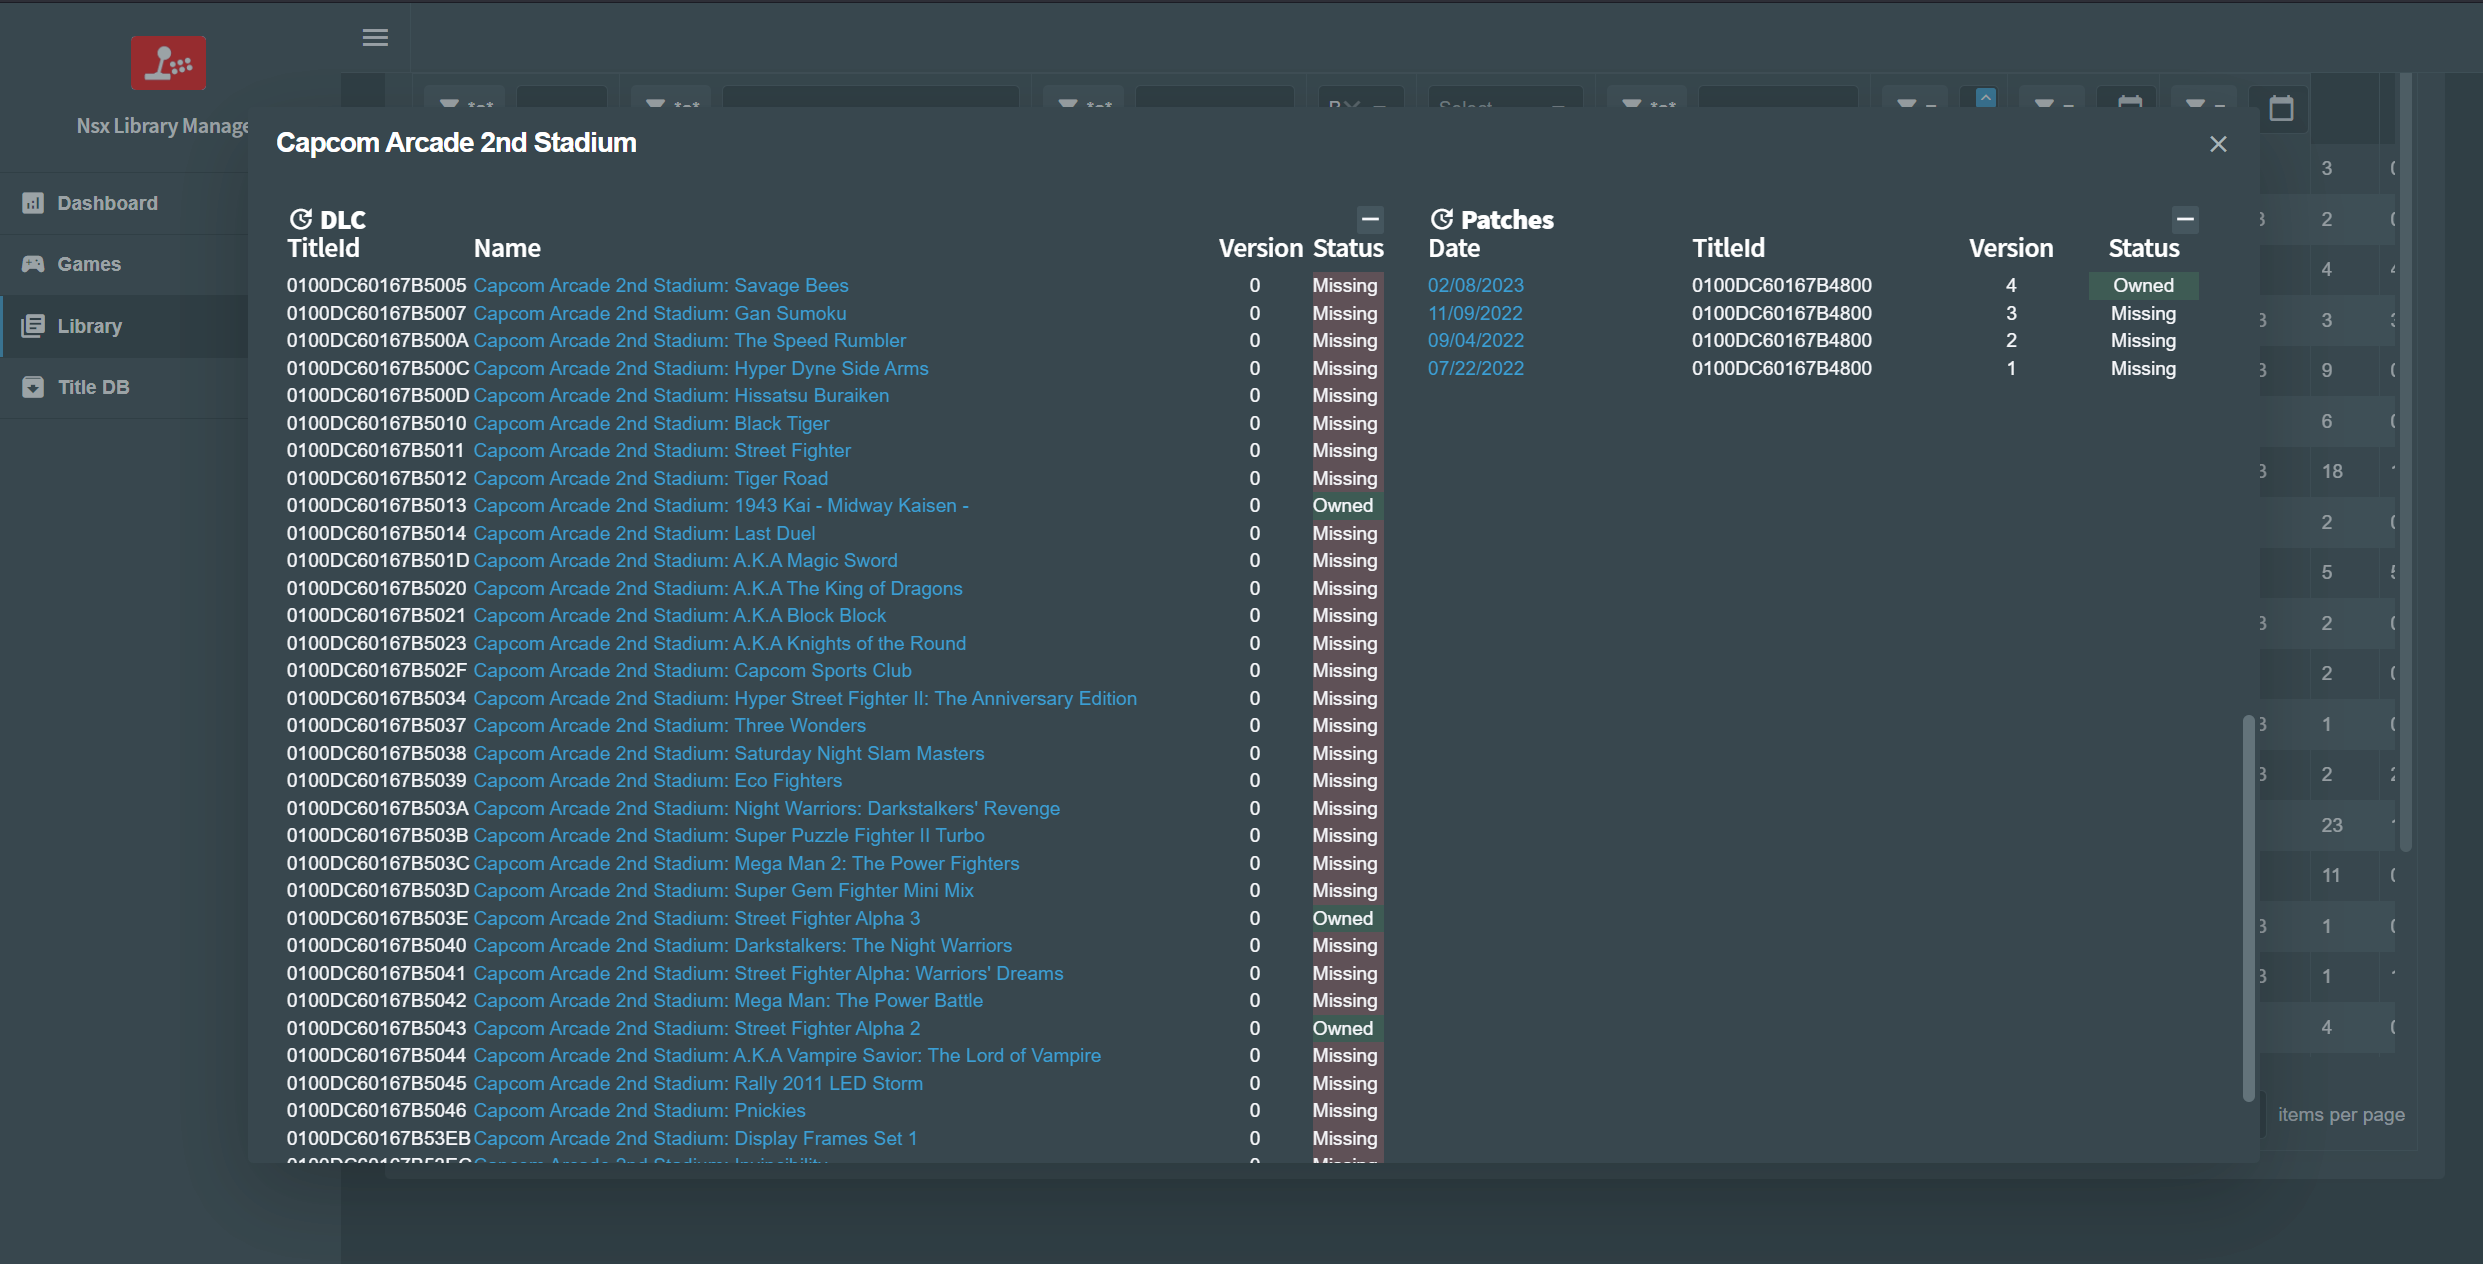Open A.K.A Knights of the Round link
Screen dimensions: 2483x1264
pos(720,643)
